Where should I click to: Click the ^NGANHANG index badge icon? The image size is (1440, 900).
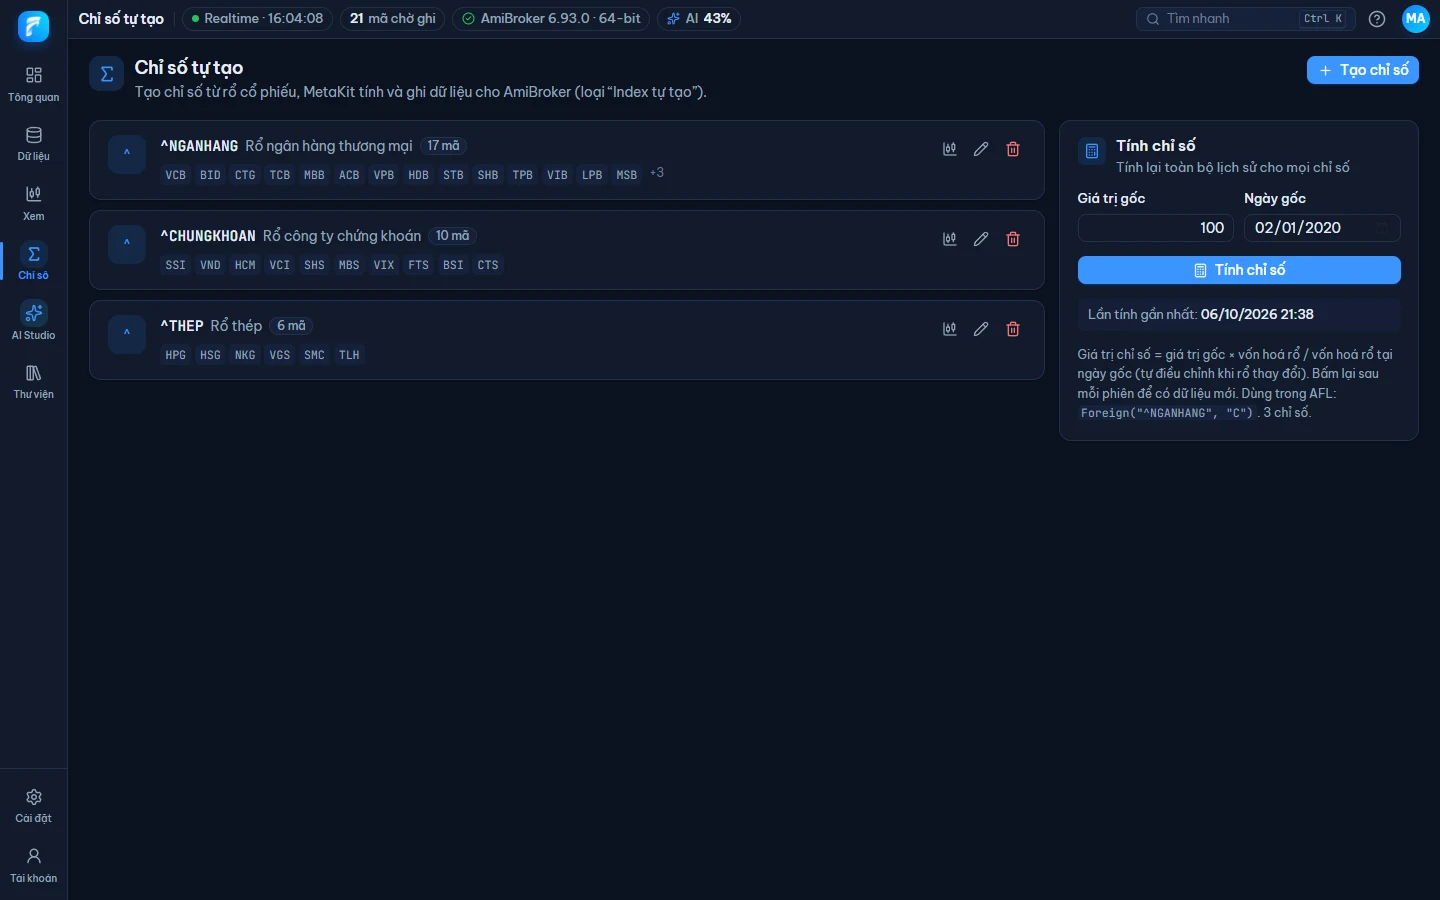click(x=127, y=154)
